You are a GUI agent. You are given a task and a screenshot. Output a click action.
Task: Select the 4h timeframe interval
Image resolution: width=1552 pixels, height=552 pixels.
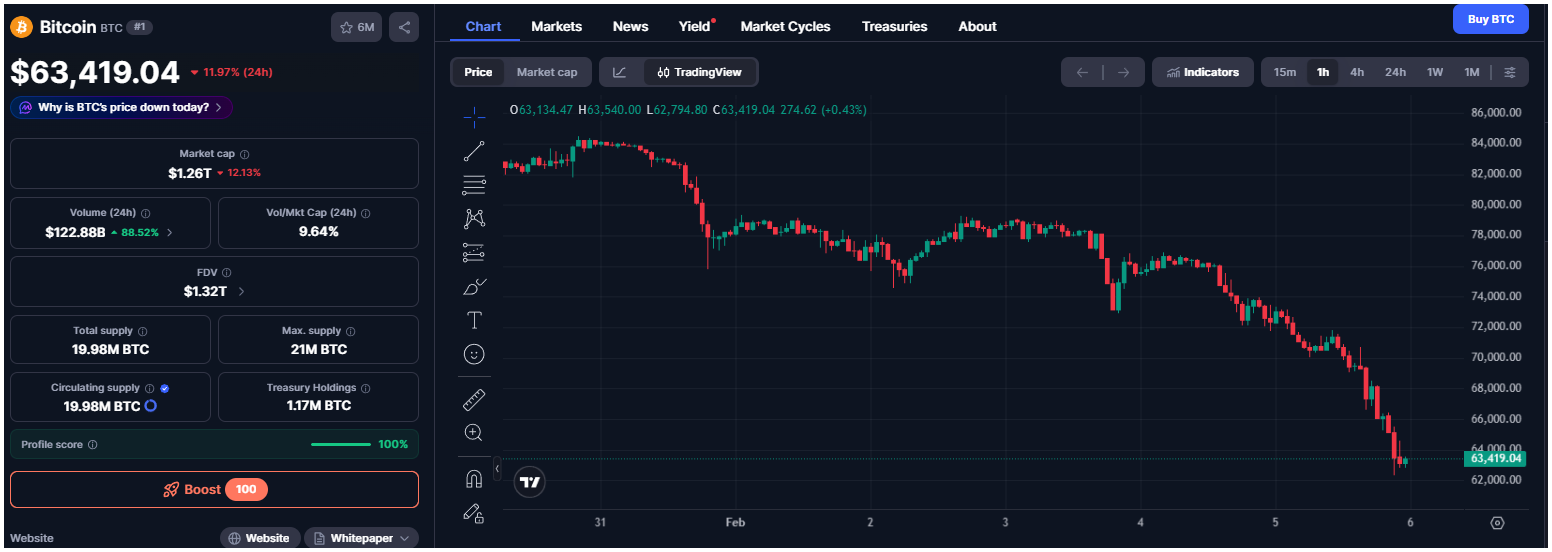[x=1357, y=72]
